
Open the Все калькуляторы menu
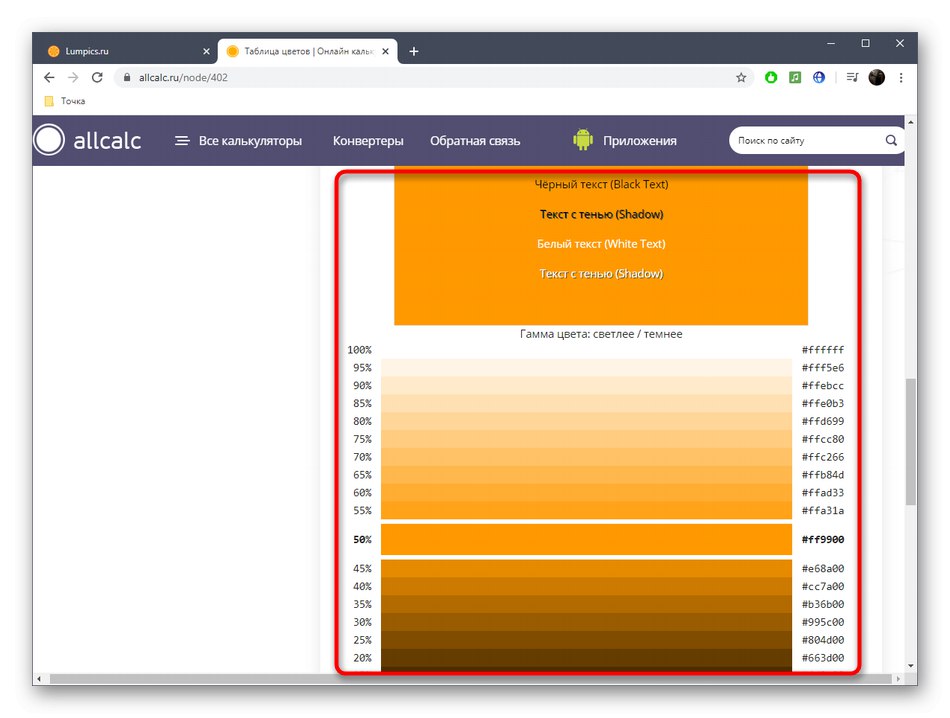point(250,141)
